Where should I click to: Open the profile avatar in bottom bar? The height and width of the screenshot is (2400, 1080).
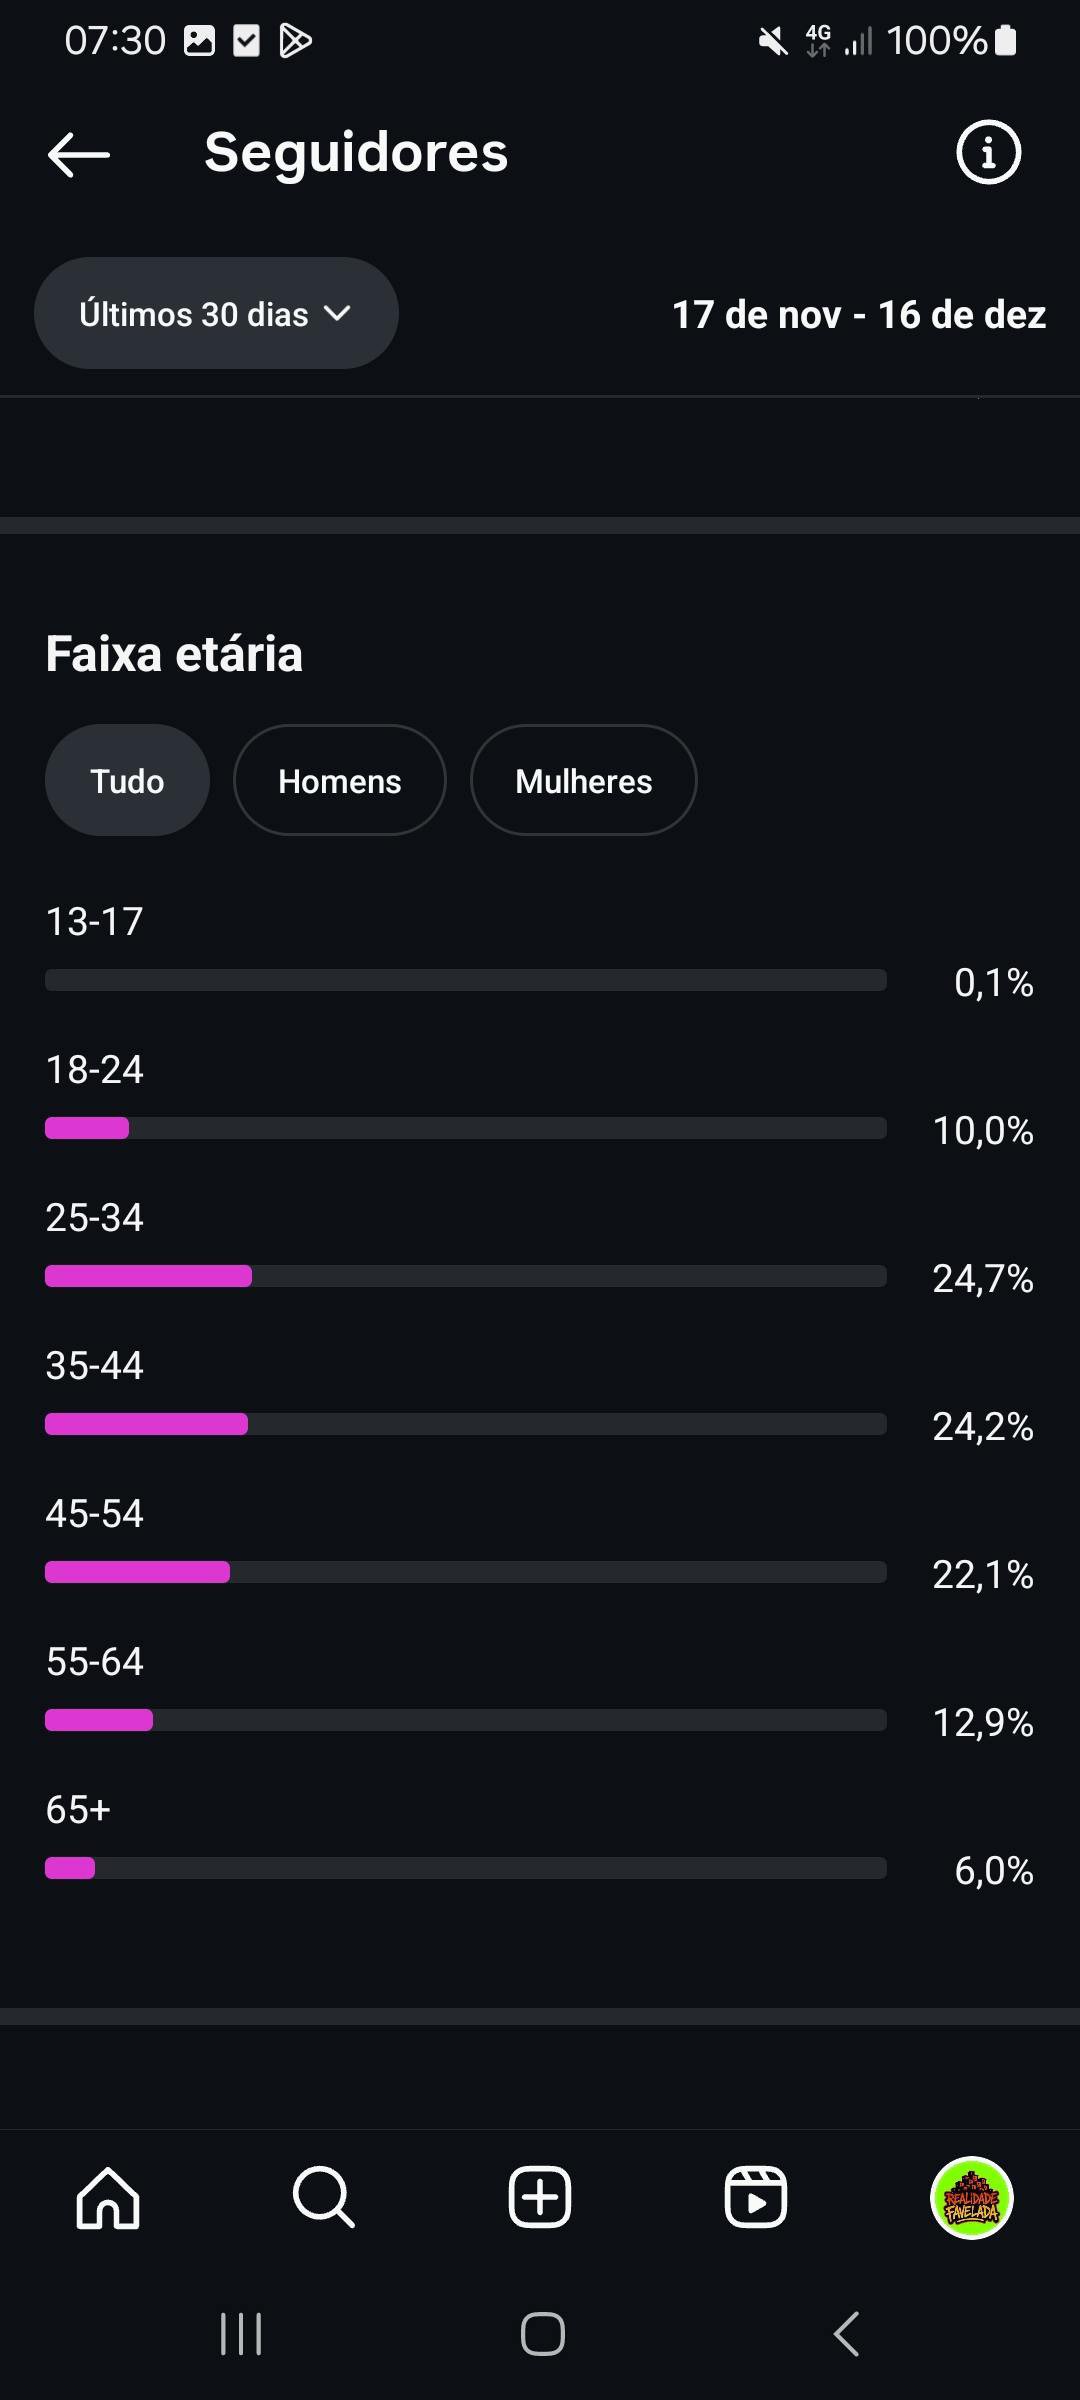click(x=972, y=2197)
